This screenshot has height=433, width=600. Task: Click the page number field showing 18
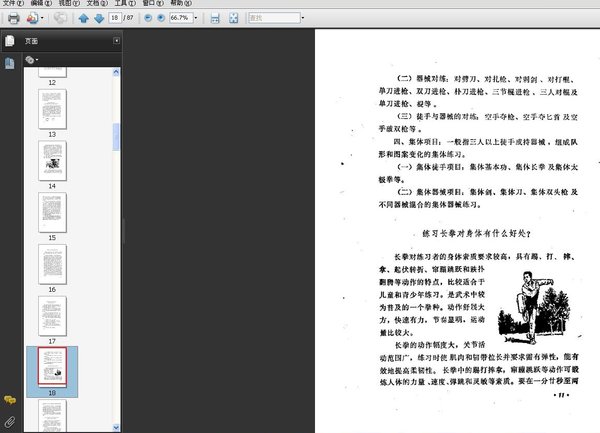(115, 18)
